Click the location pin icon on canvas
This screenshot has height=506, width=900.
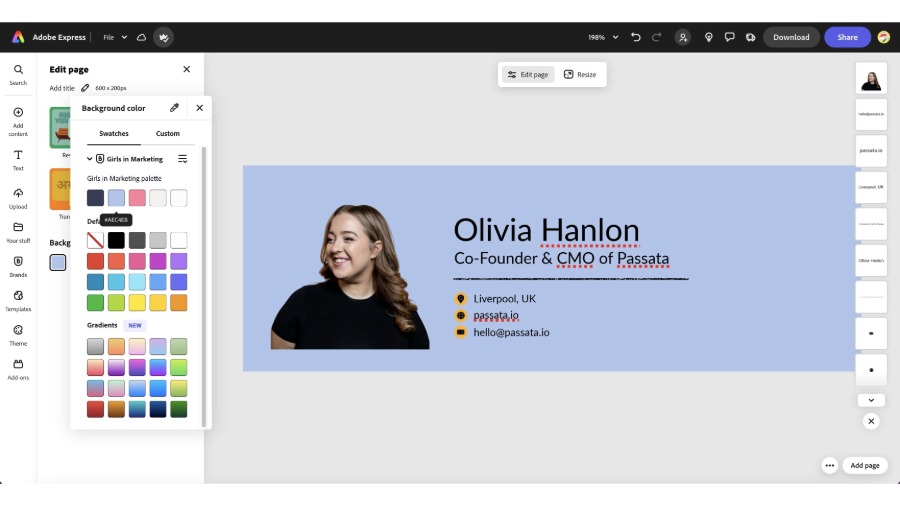click(x=460, y=299)
